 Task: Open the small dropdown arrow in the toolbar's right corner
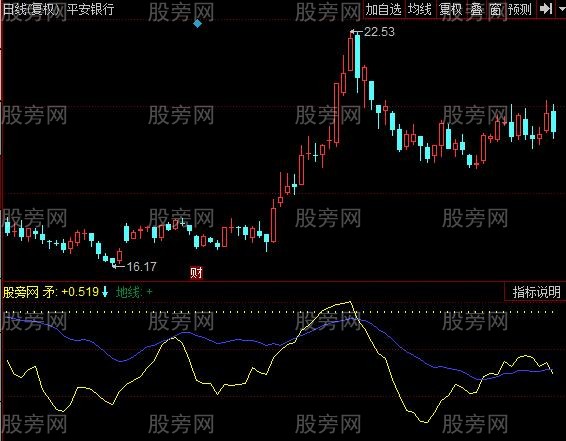point(561,9)
